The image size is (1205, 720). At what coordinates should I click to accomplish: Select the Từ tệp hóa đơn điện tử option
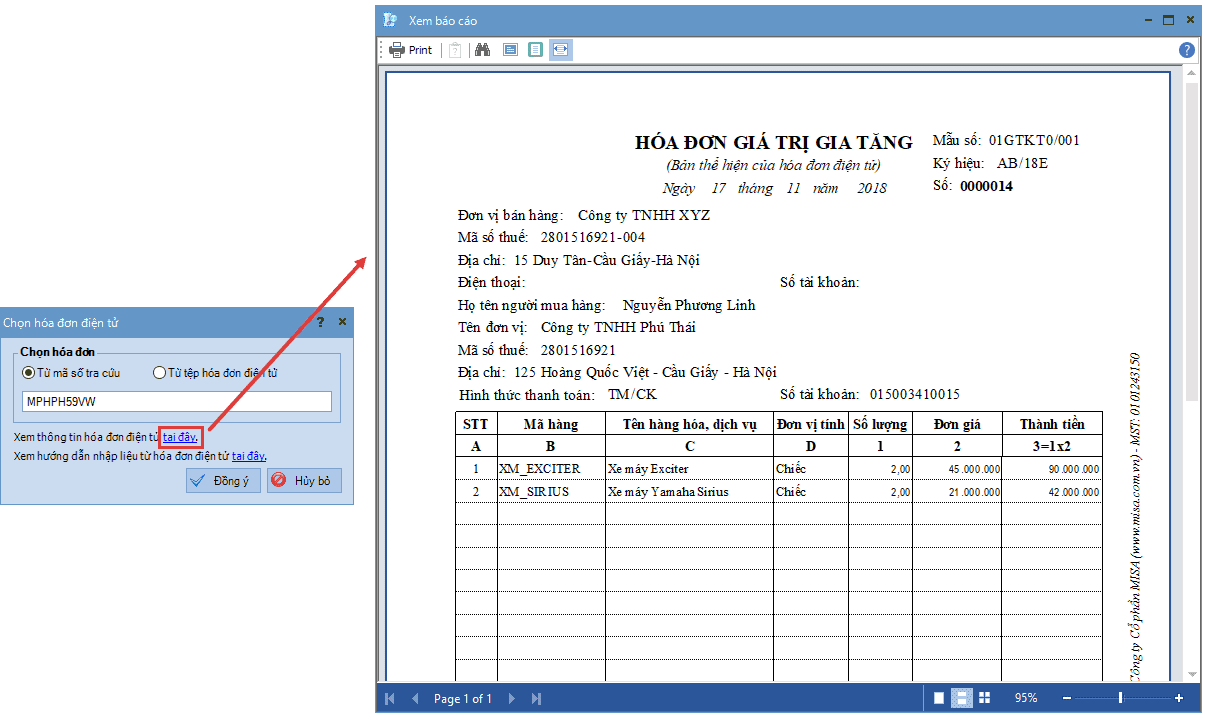(215, 373)
